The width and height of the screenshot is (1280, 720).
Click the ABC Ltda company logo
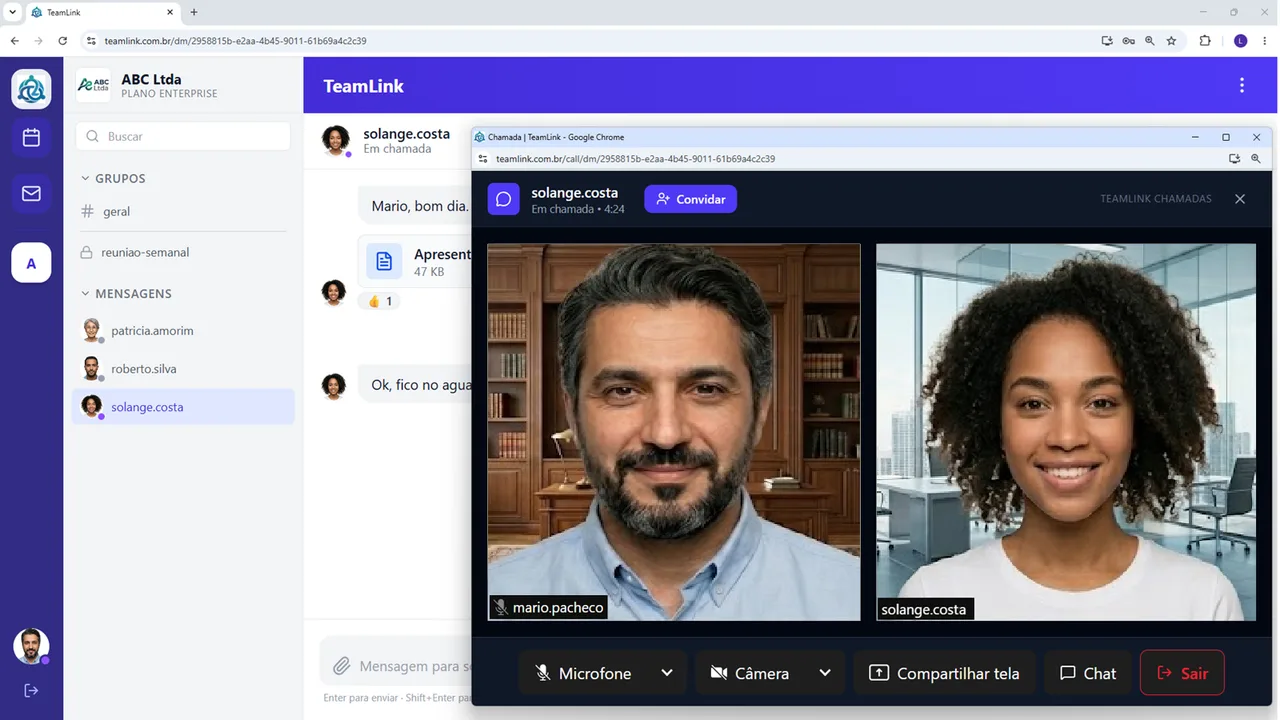(x=94, y=86)
